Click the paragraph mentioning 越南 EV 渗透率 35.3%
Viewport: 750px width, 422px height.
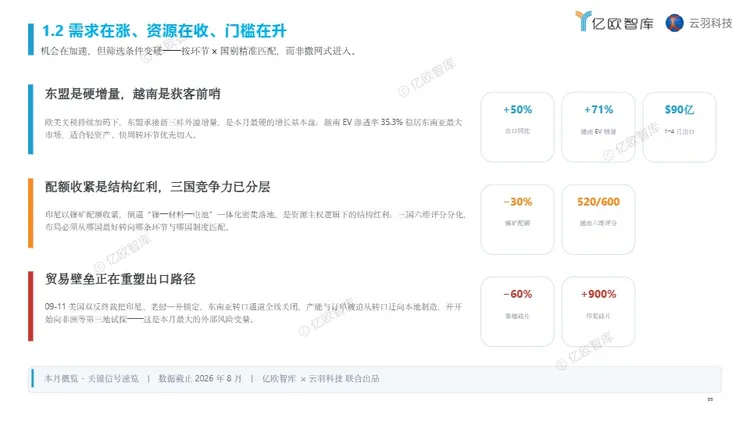(x=254, y=128)
